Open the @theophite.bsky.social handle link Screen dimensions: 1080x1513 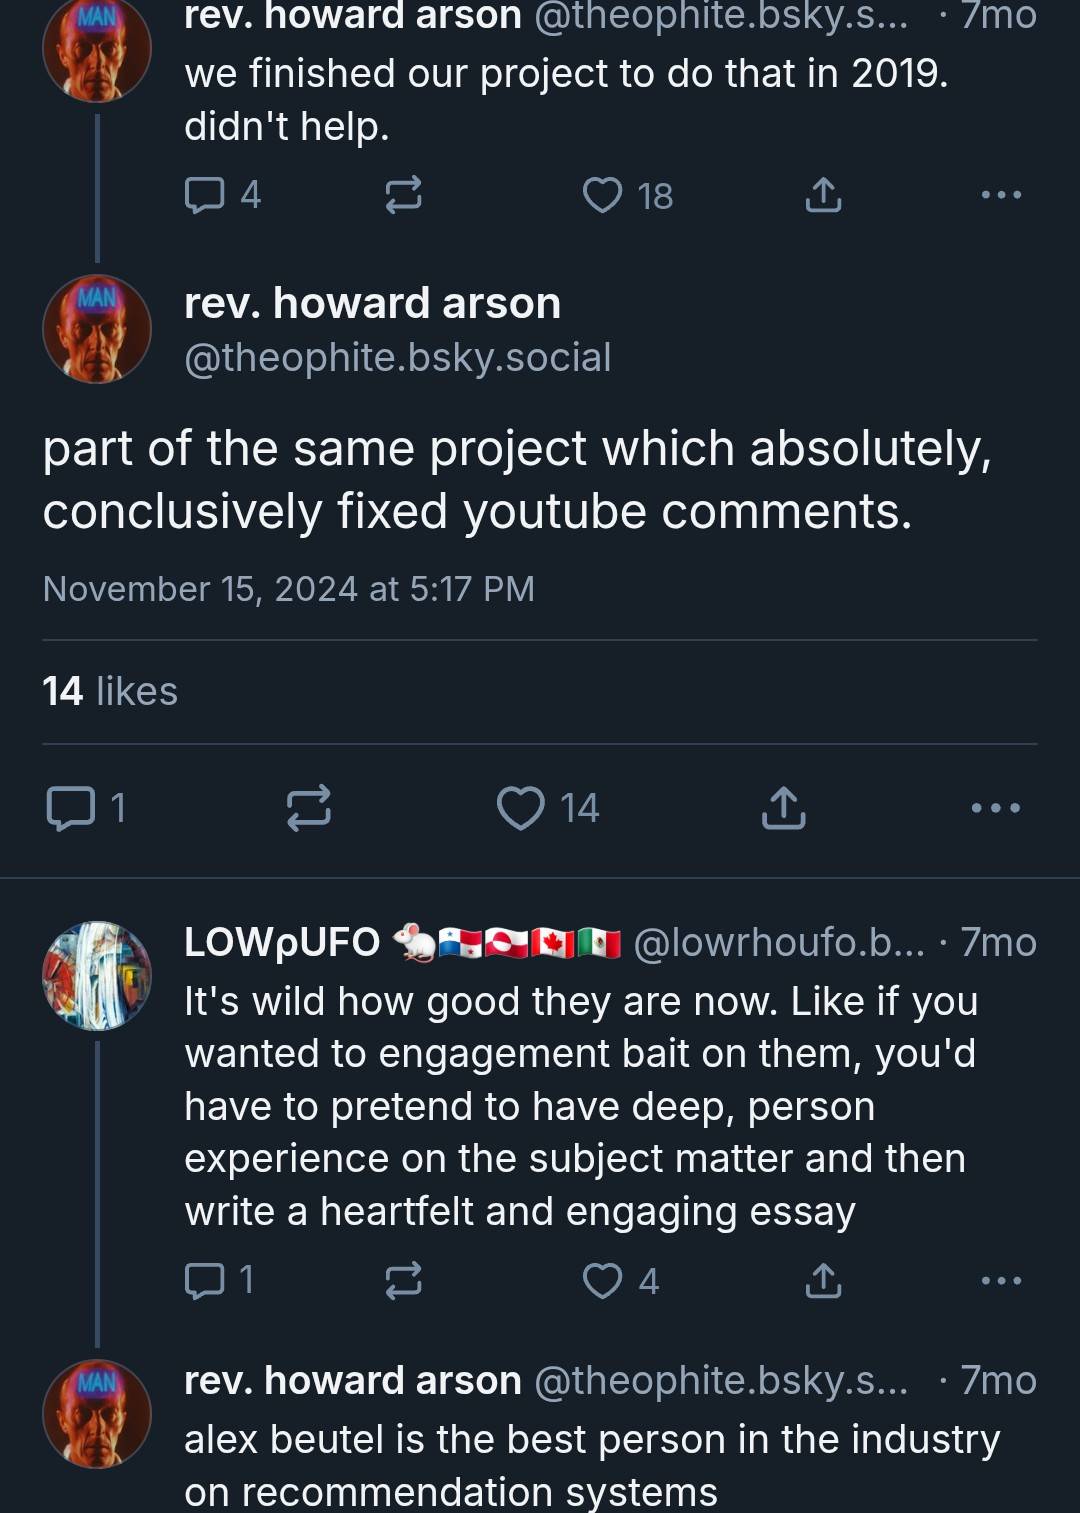point(397,358)
